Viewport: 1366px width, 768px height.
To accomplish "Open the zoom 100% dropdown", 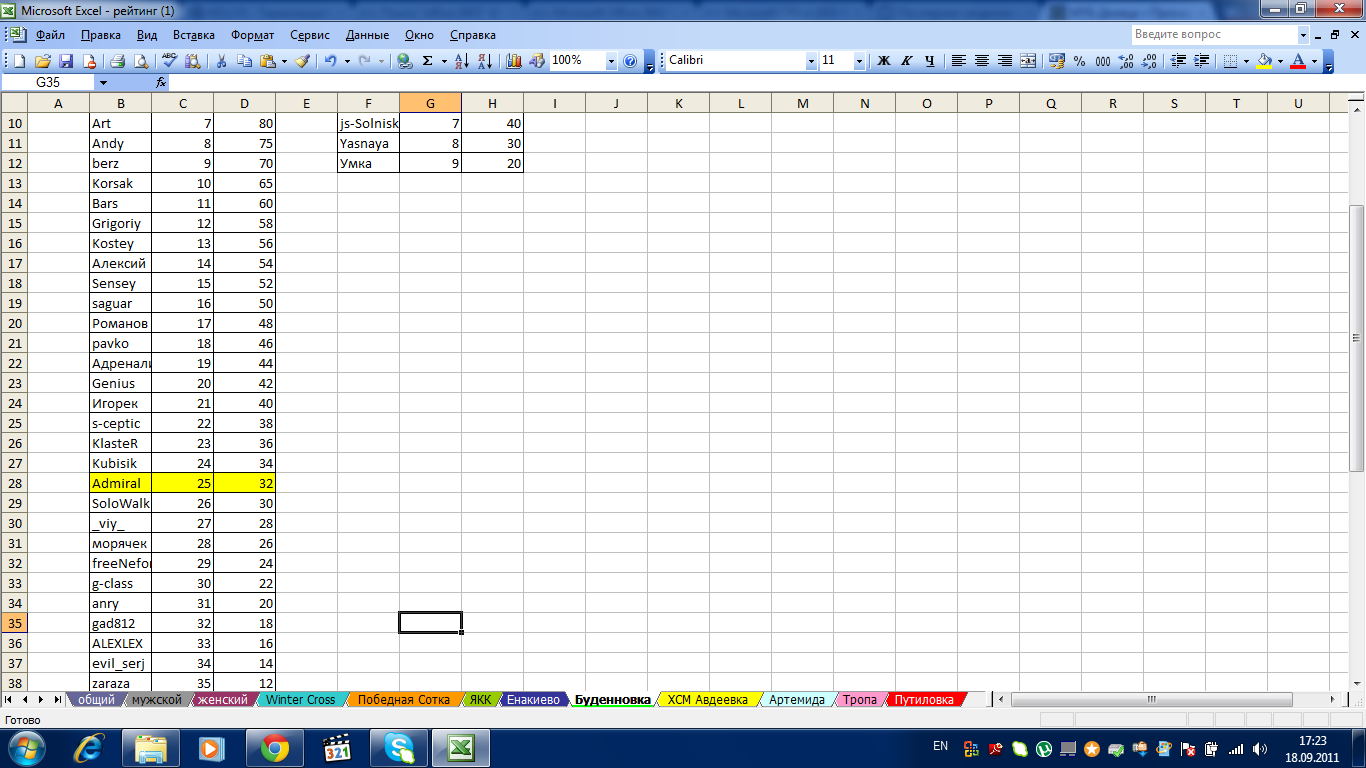I will pyautogui.click(x=611, y=61).
